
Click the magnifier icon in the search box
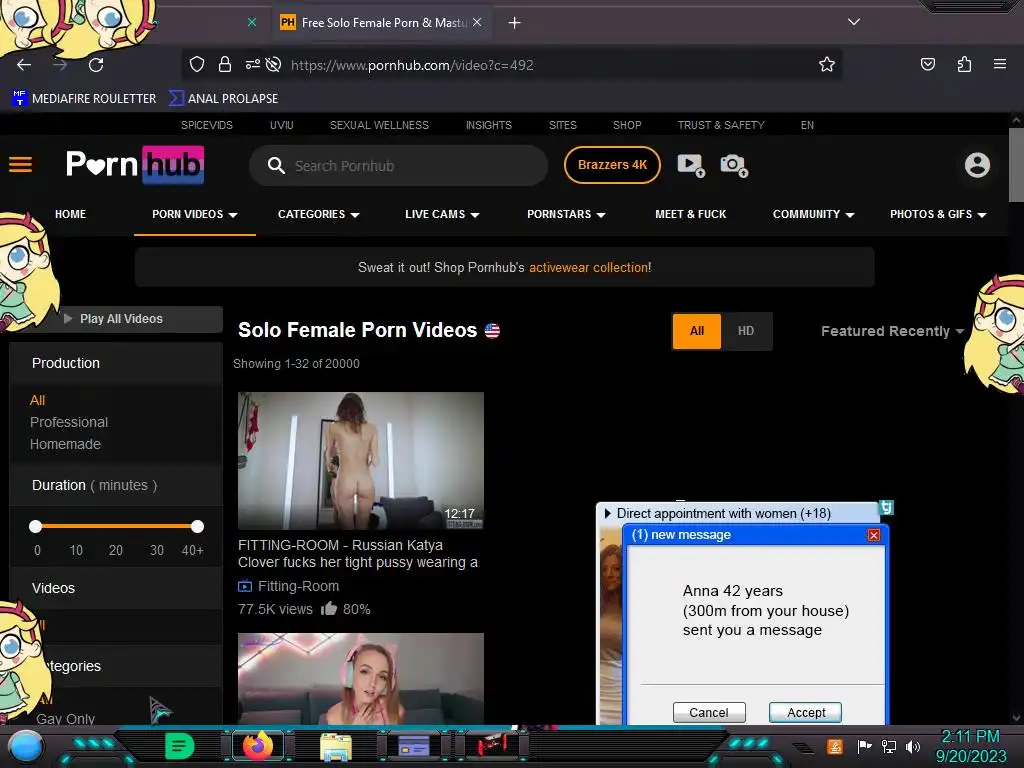pyautogui.click(x=276, y=165)
